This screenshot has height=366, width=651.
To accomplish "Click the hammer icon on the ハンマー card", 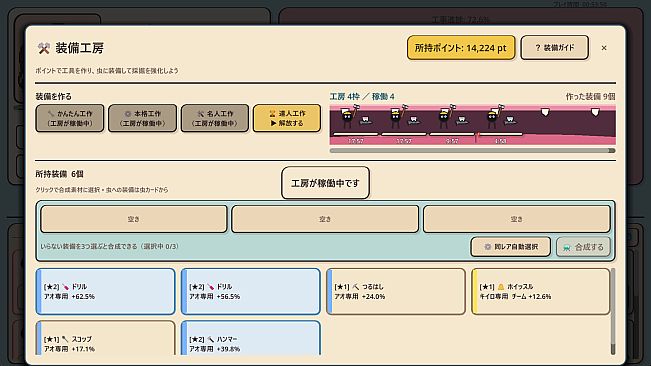I will (x=210, y=339).
